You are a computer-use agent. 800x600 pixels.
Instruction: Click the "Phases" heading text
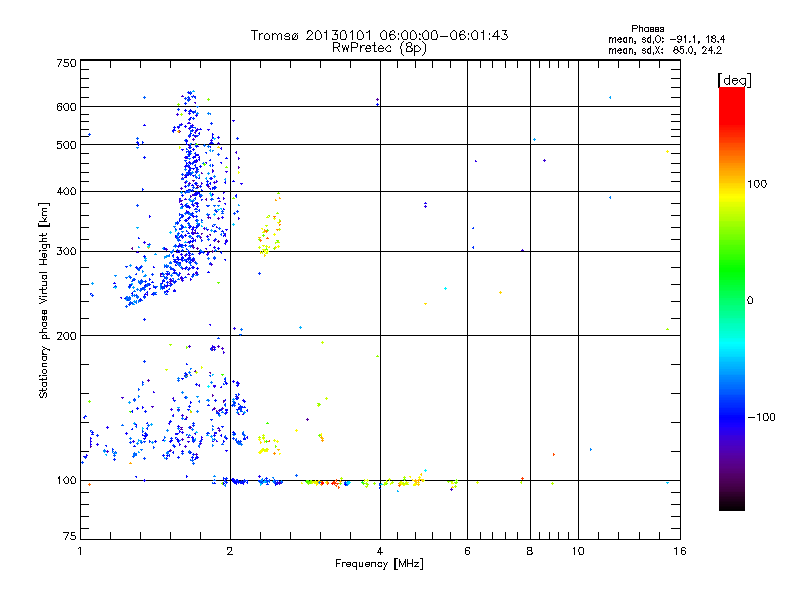[647, 29]
